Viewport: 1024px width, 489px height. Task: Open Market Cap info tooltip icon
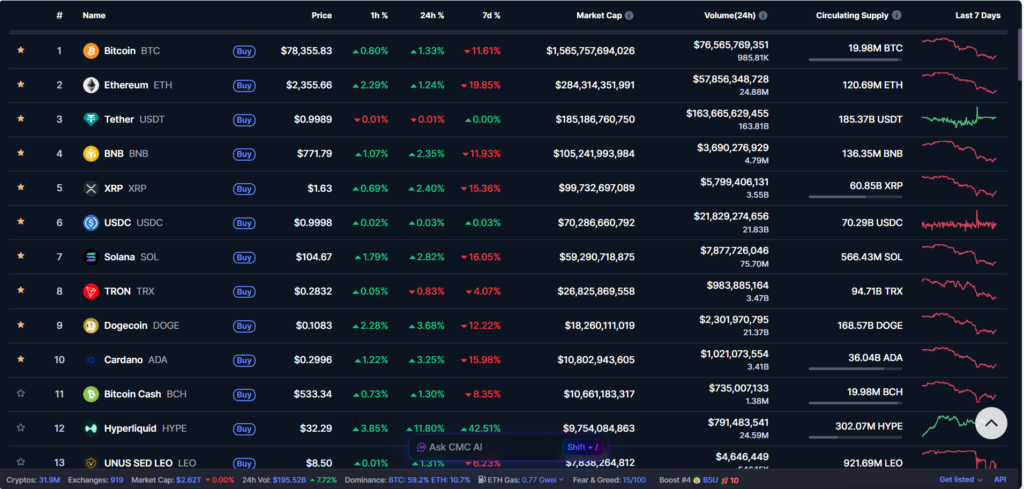[629, 16]
